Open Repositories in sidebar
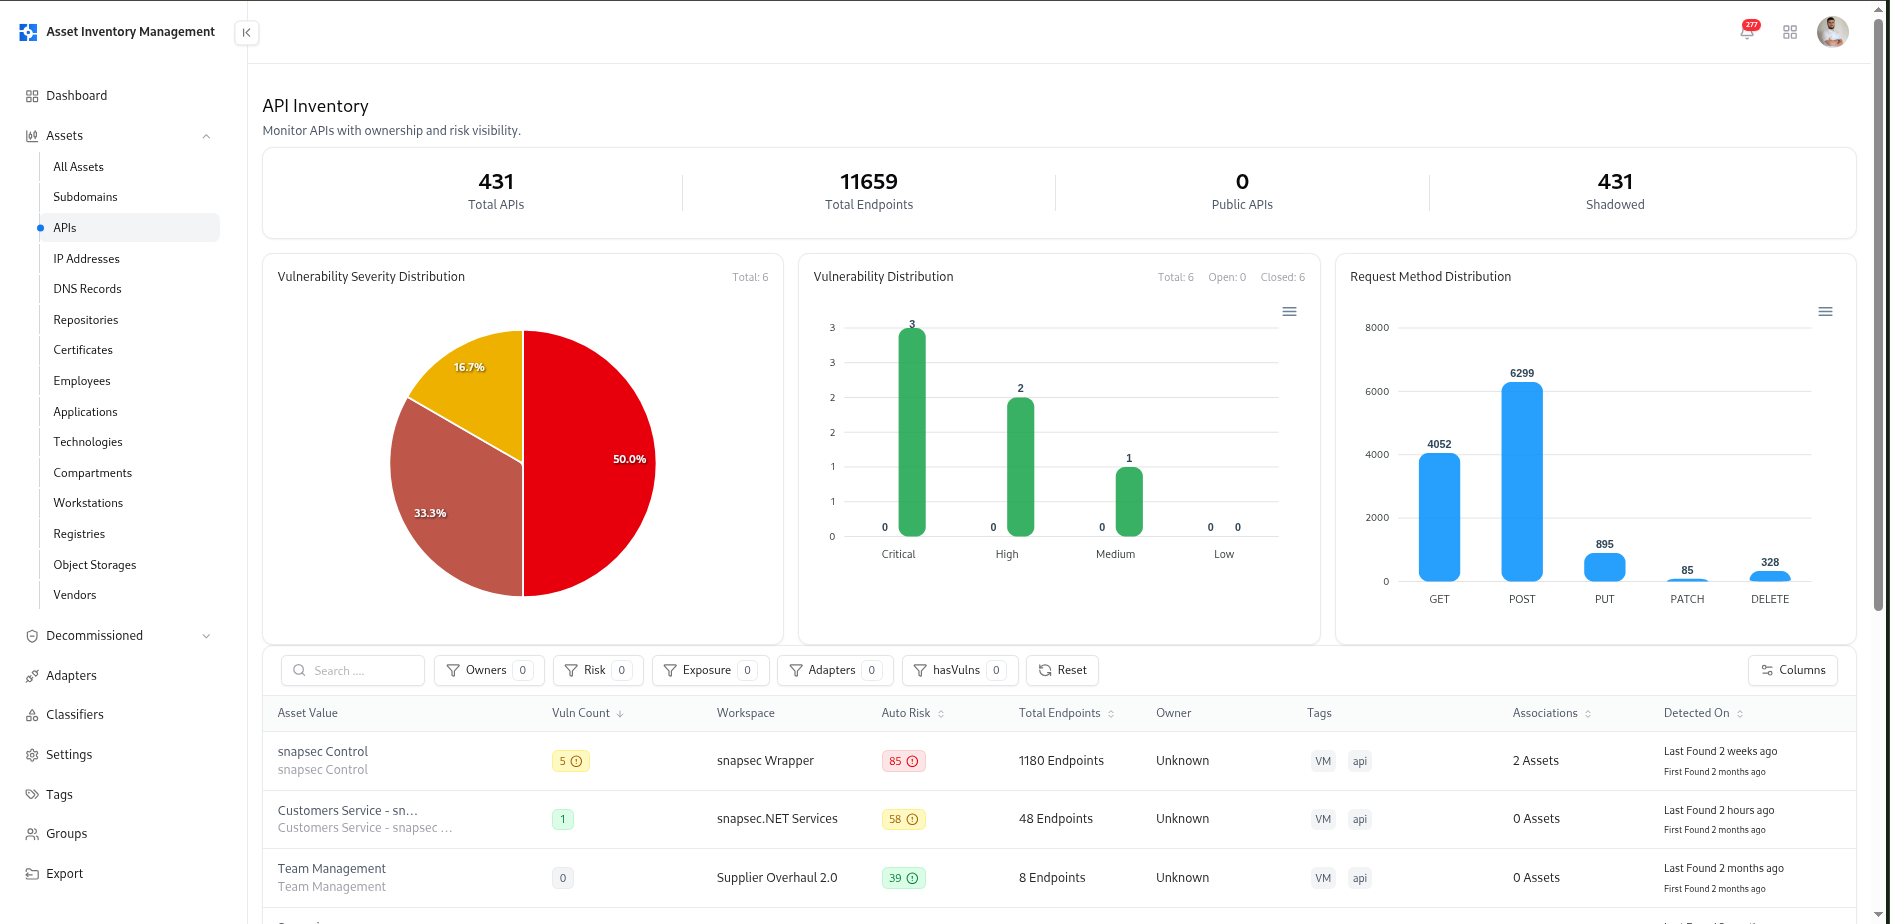Image resolution: width=1890 pixels, height=924 pixels. pyautogui.click(x=85, y=320)
